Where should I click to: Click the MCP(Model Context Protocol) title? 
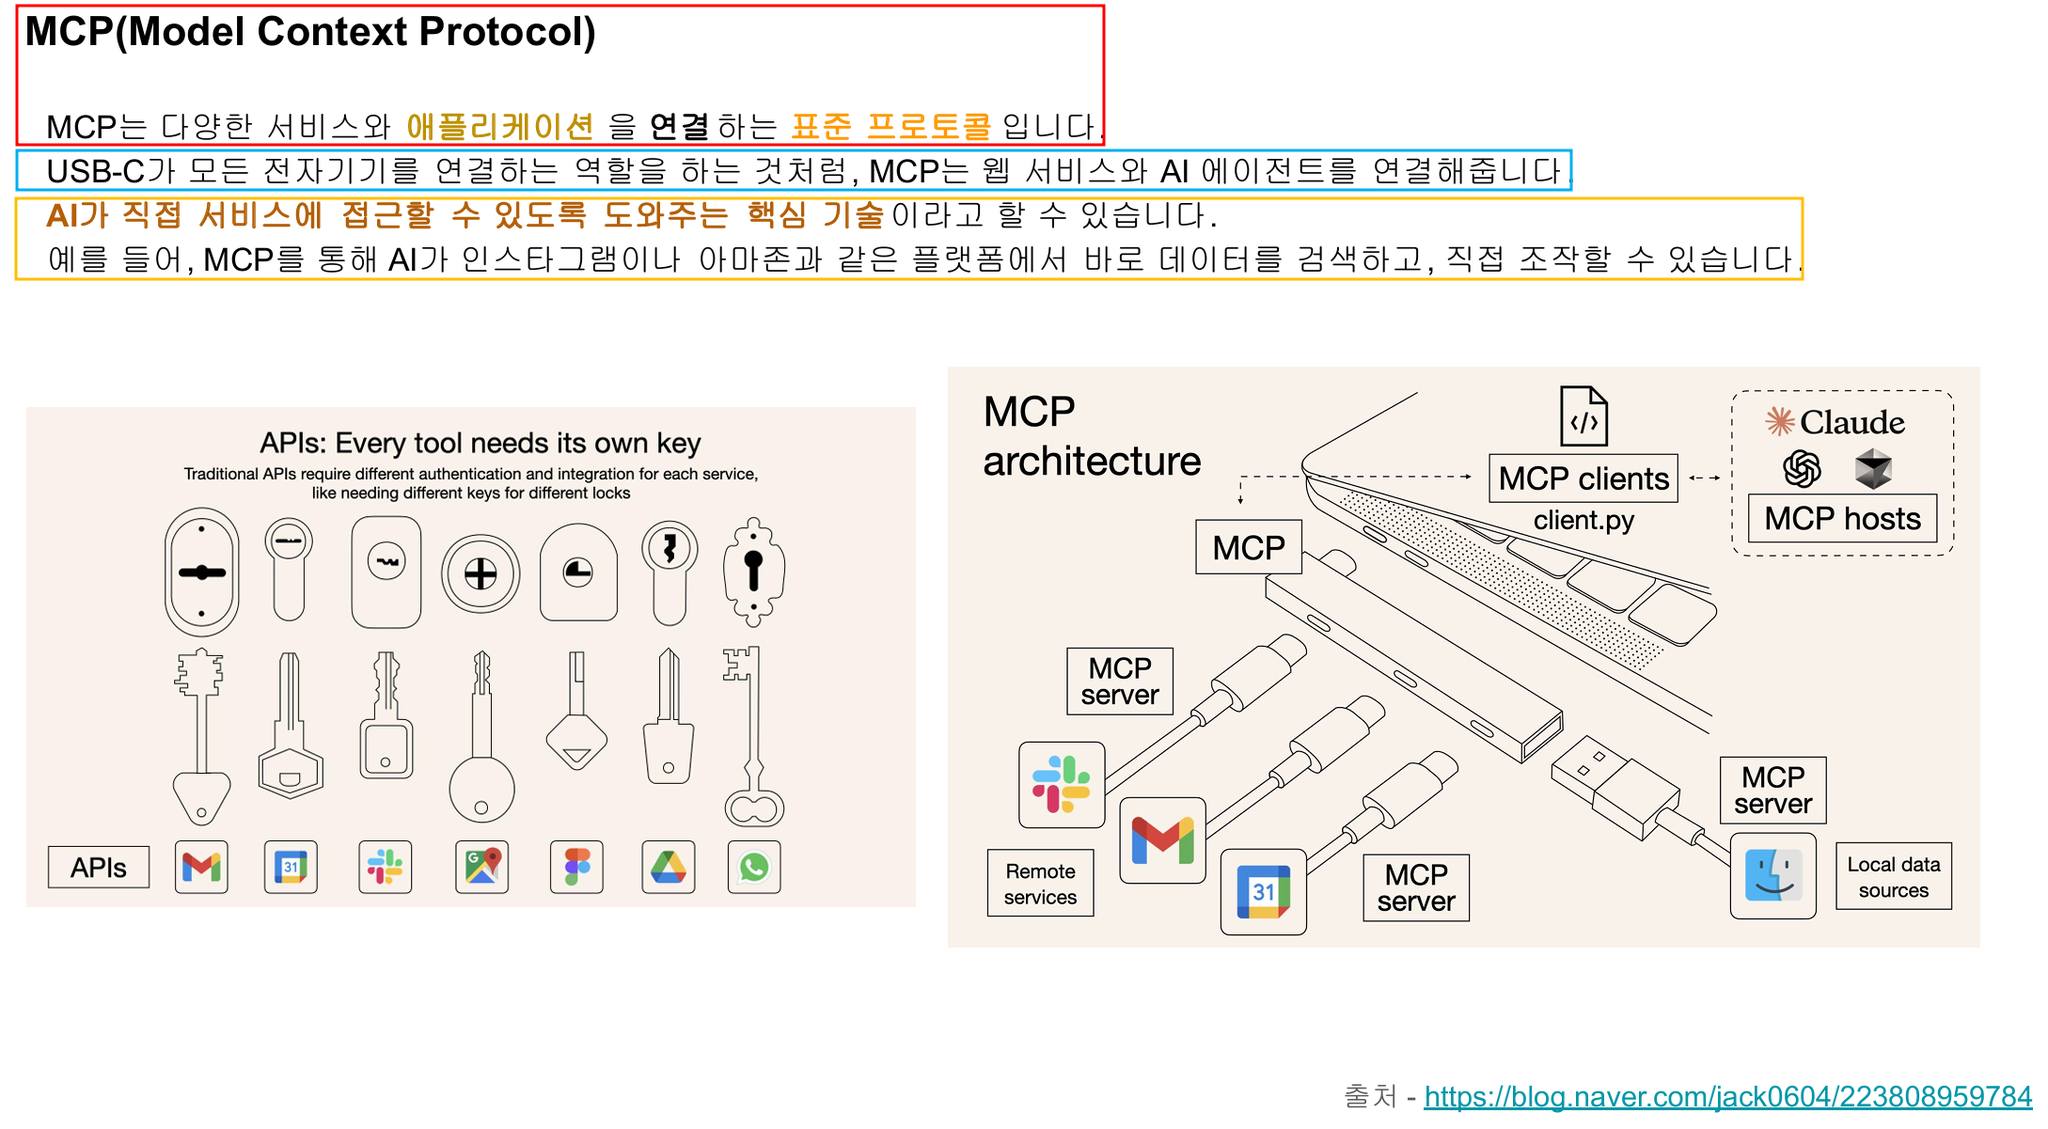310,32
